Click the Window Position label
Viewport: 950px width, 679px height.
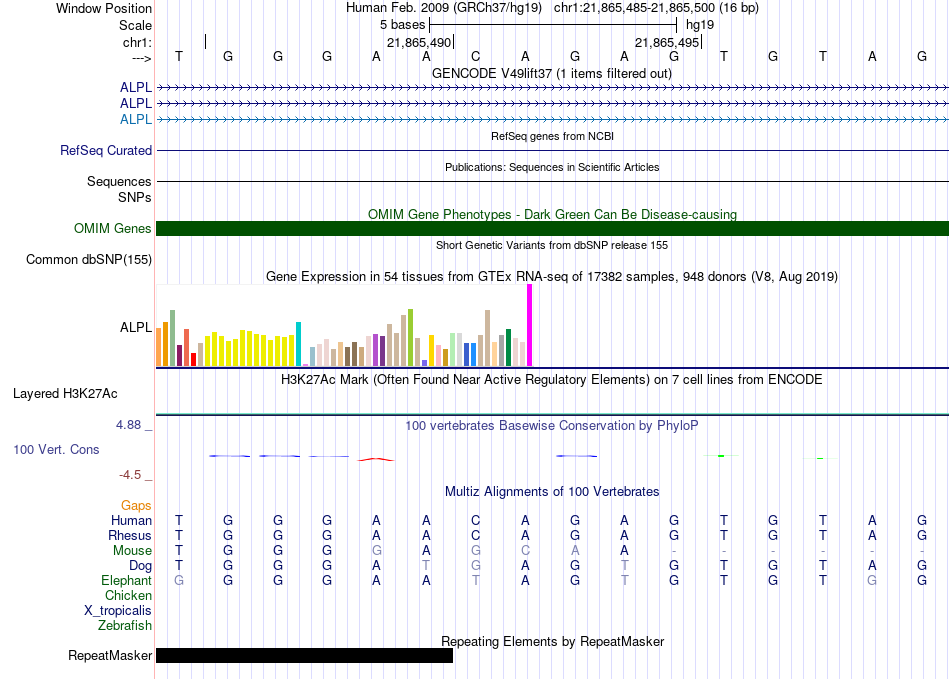pos(104,8)
